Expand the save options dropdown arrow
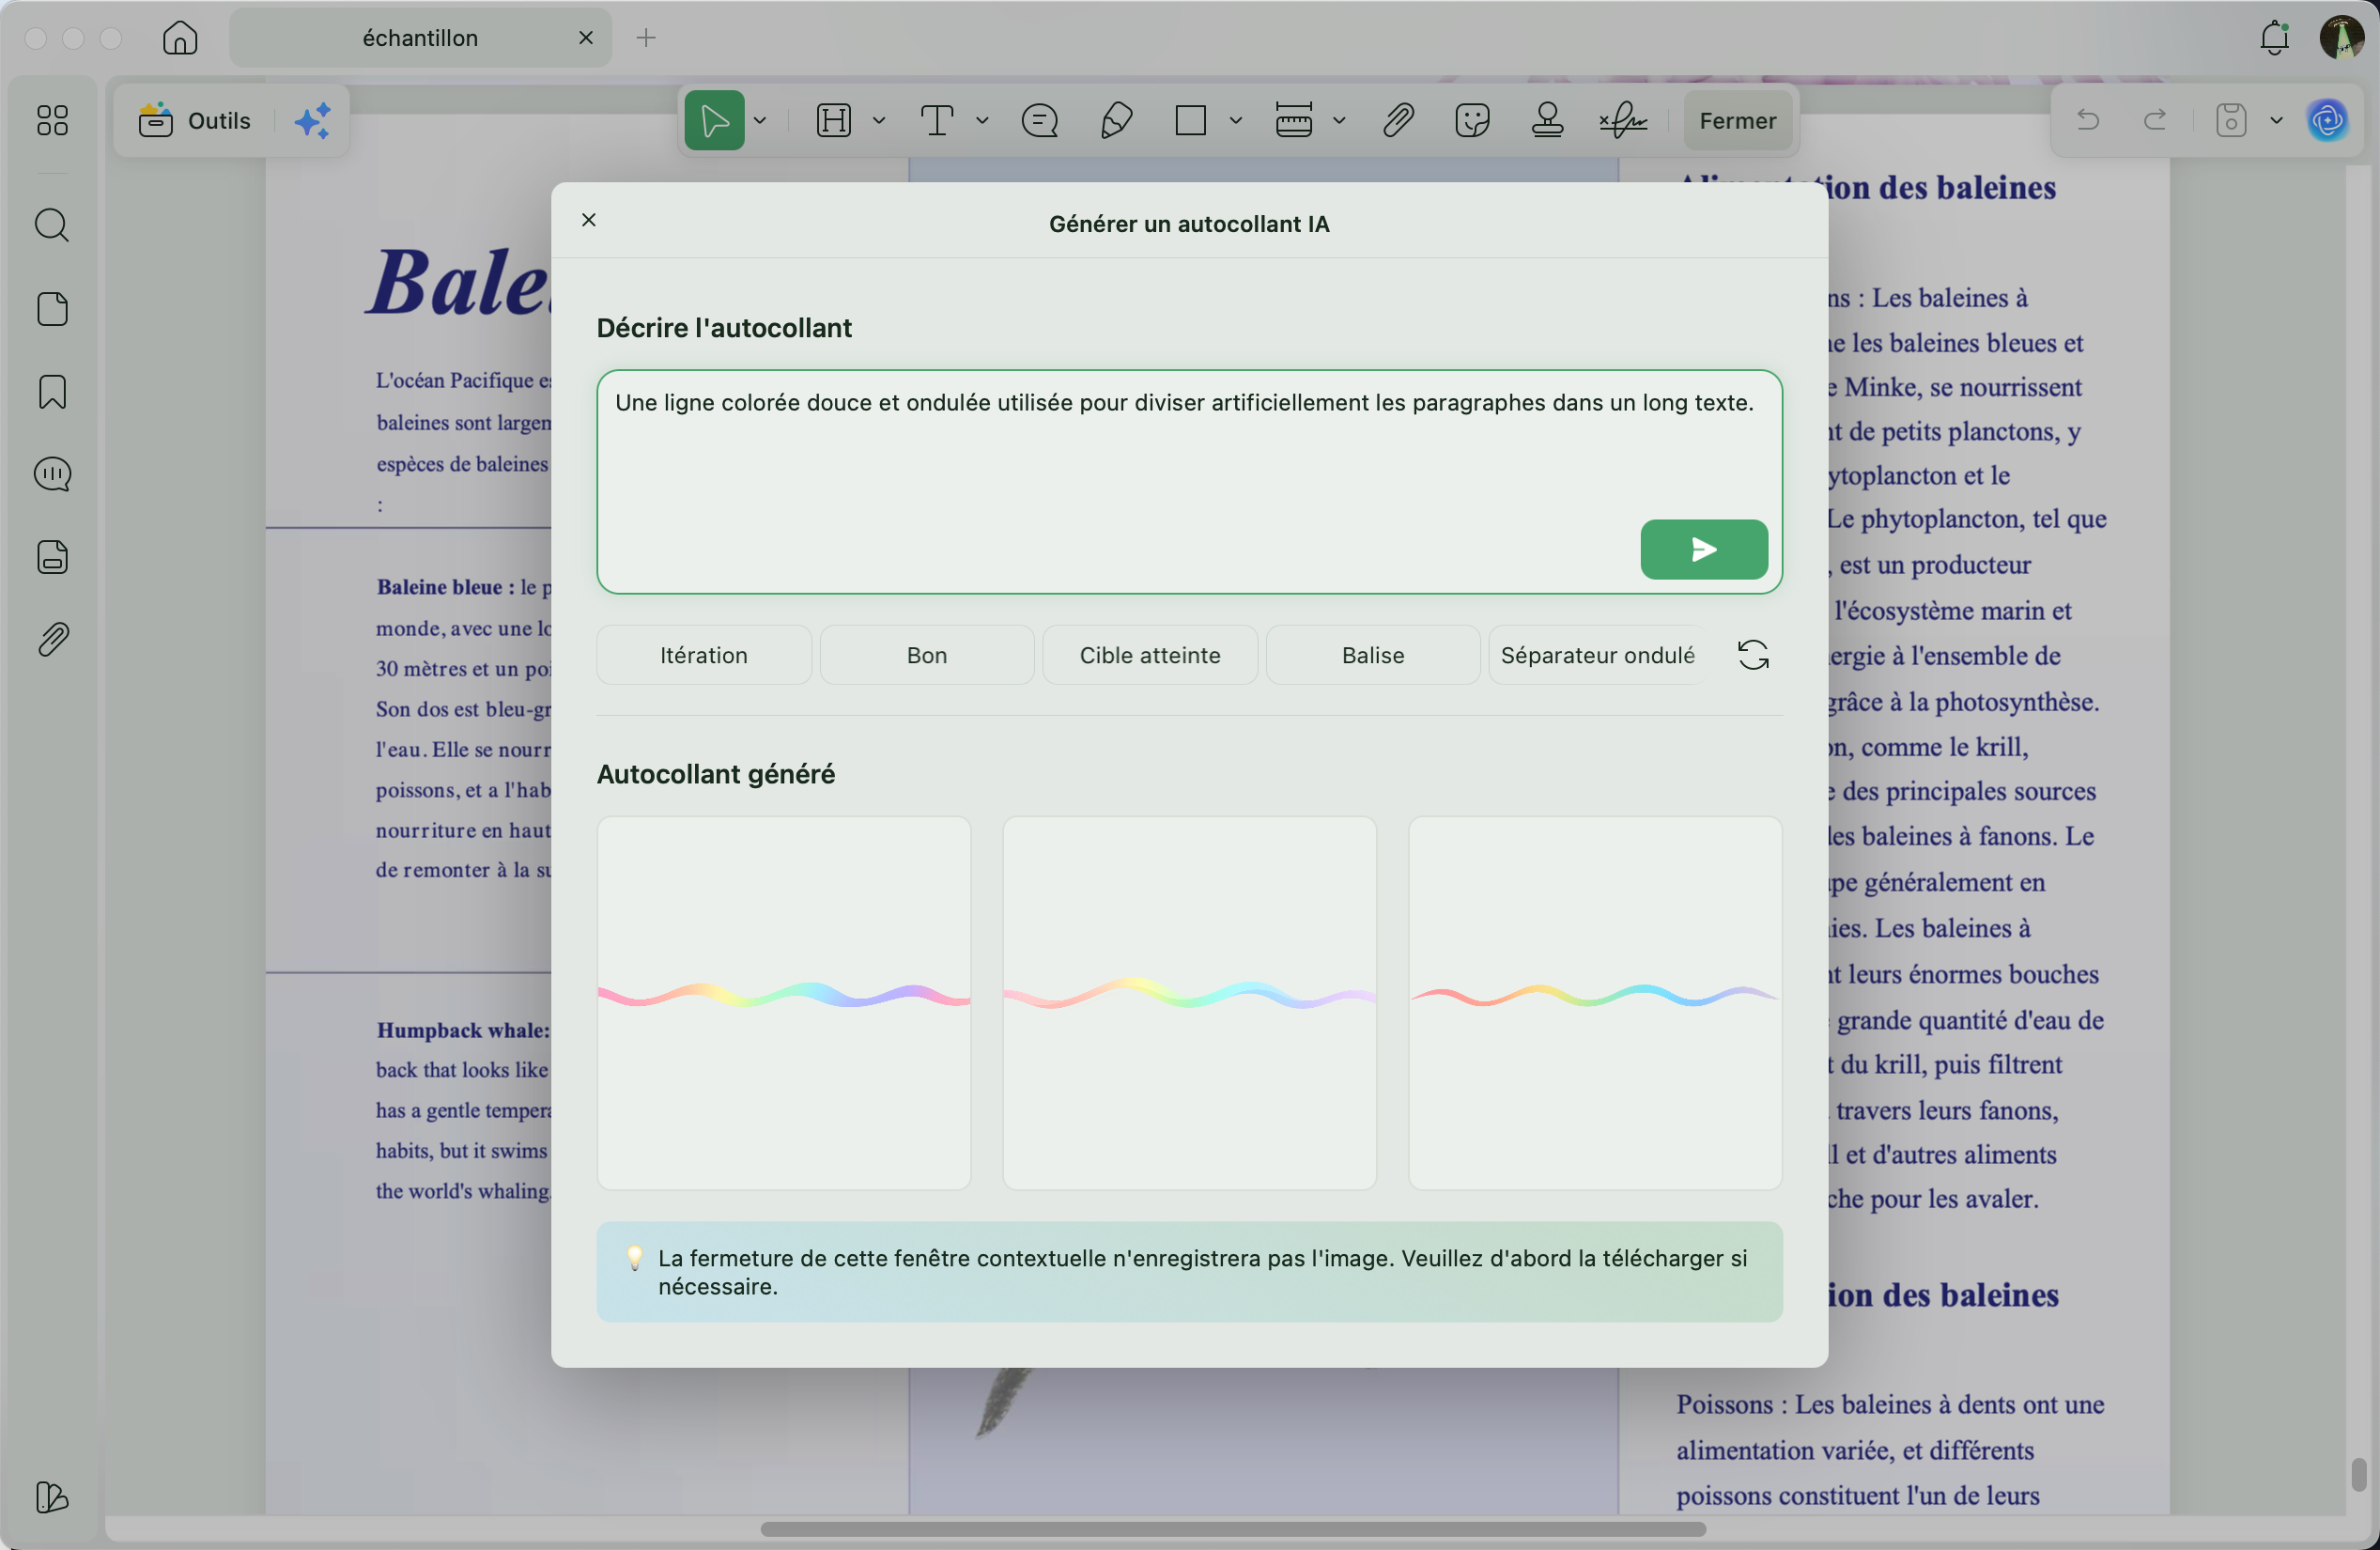The height and width of the screenshot is (1550, 2380). (2277, 121)
